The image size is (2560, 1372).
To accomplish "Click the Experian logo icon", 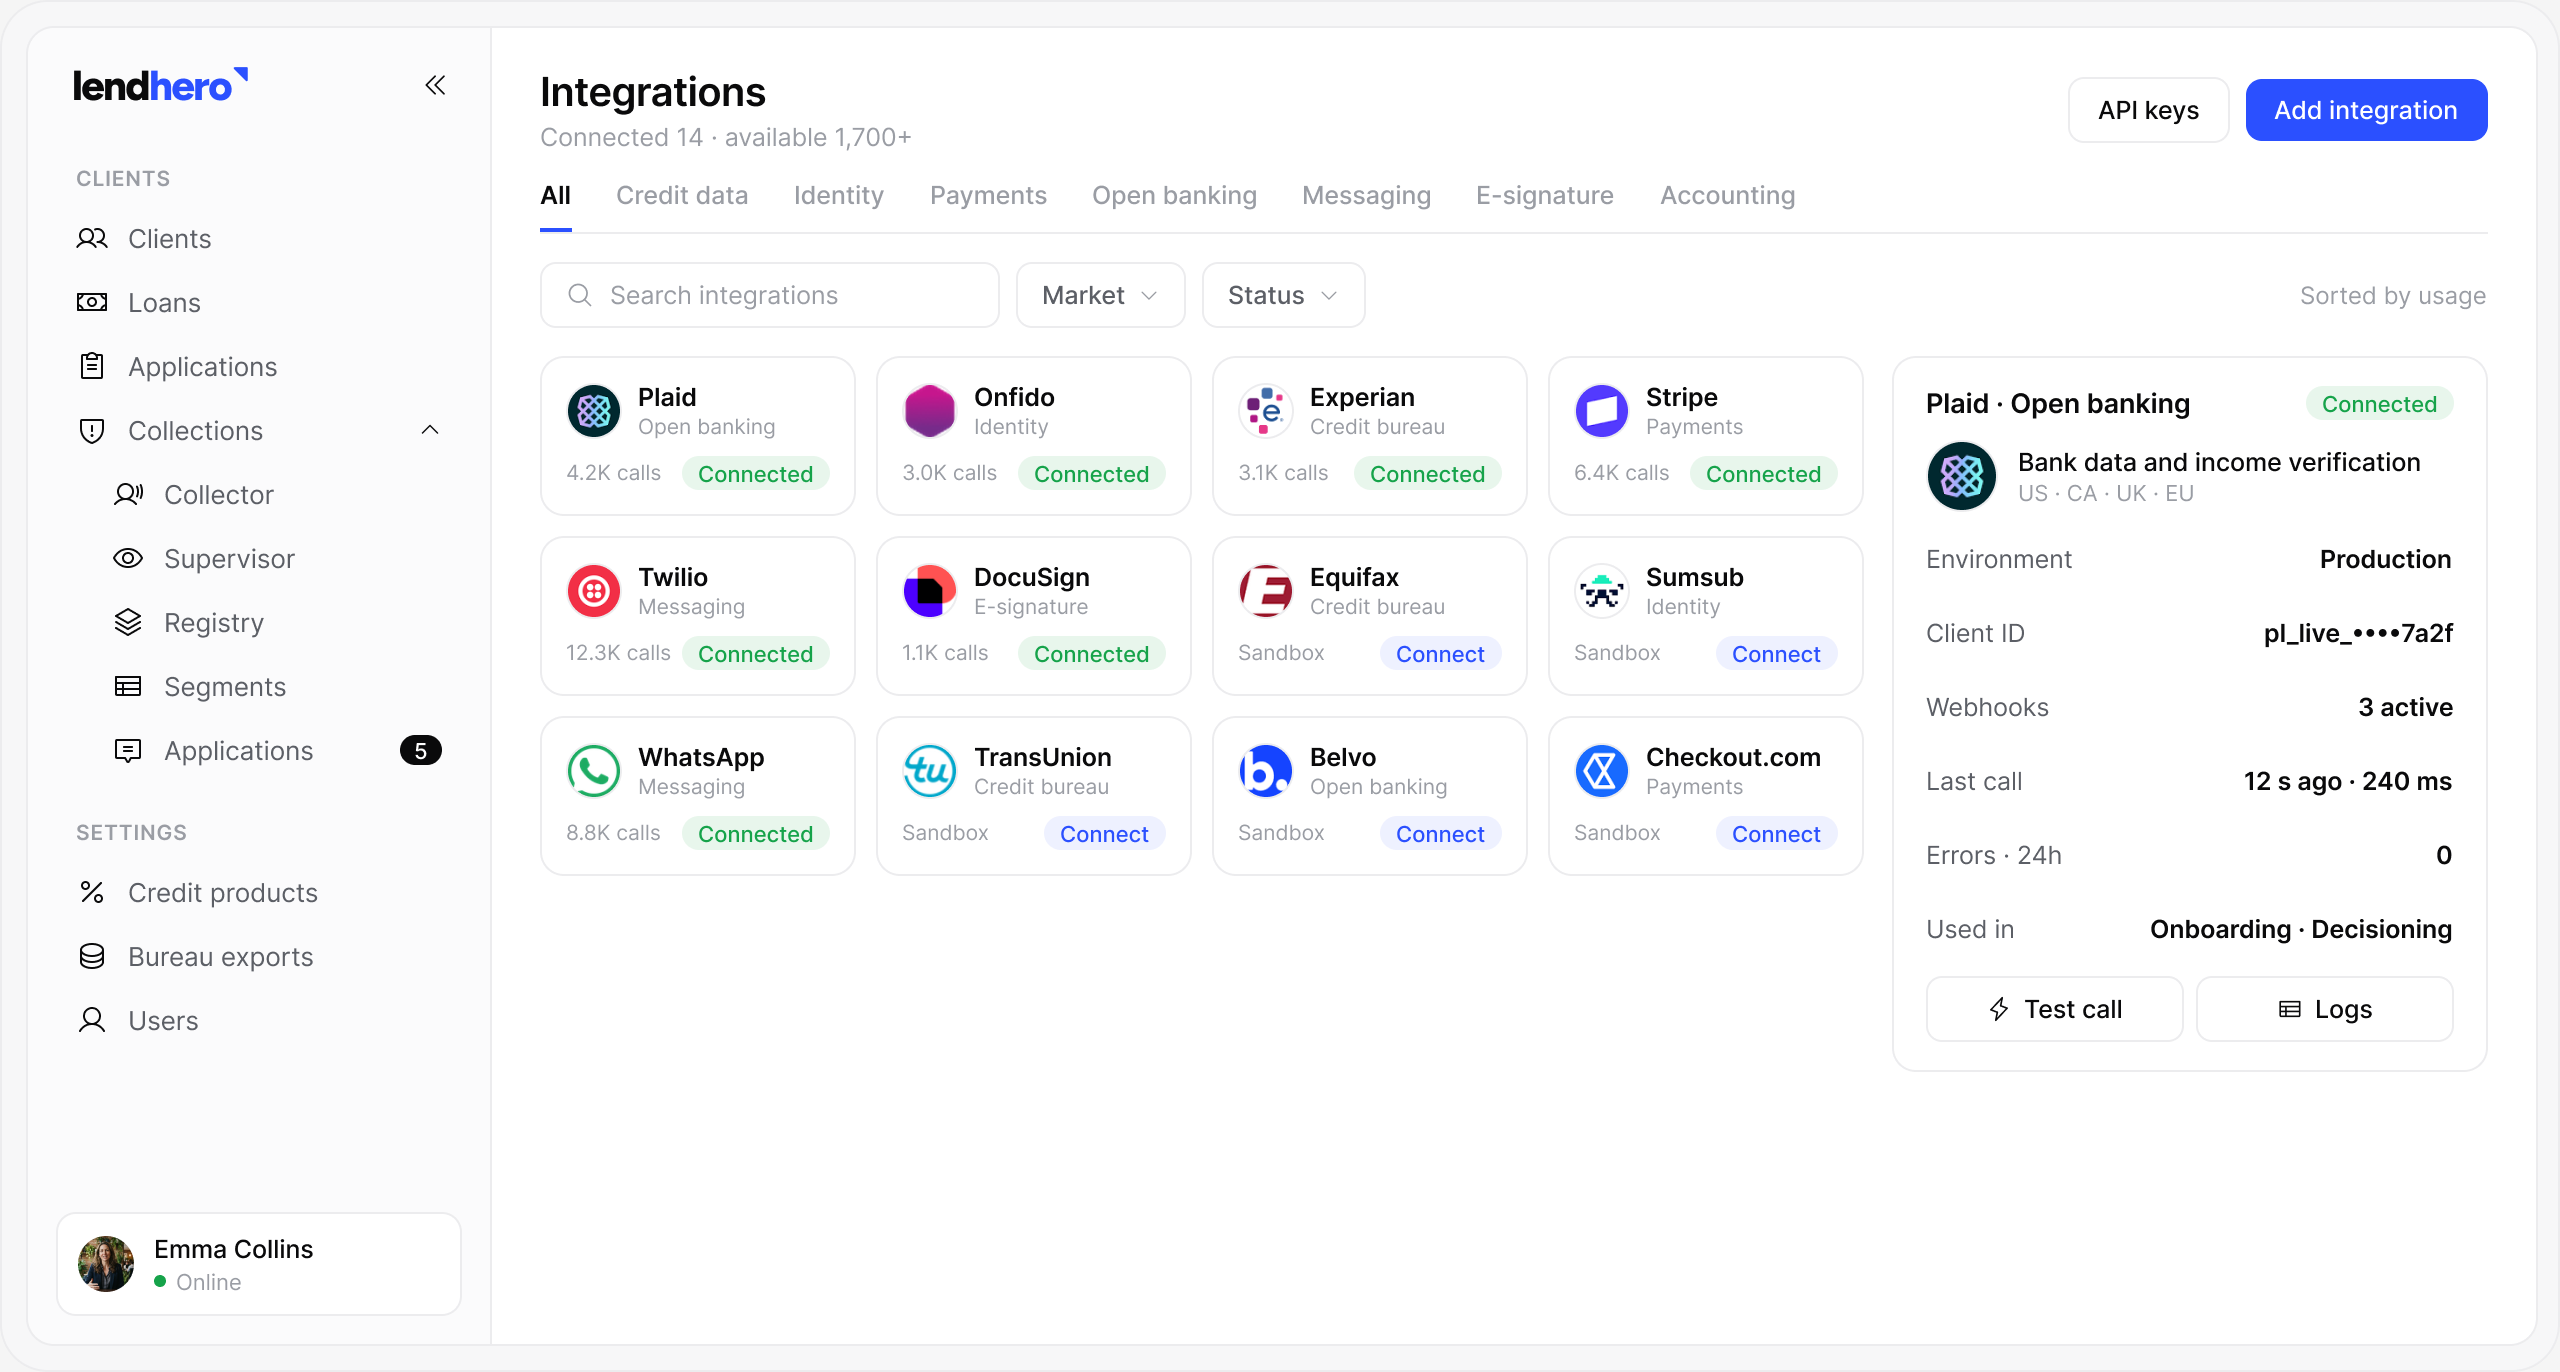I will (x=1266, y=411).
